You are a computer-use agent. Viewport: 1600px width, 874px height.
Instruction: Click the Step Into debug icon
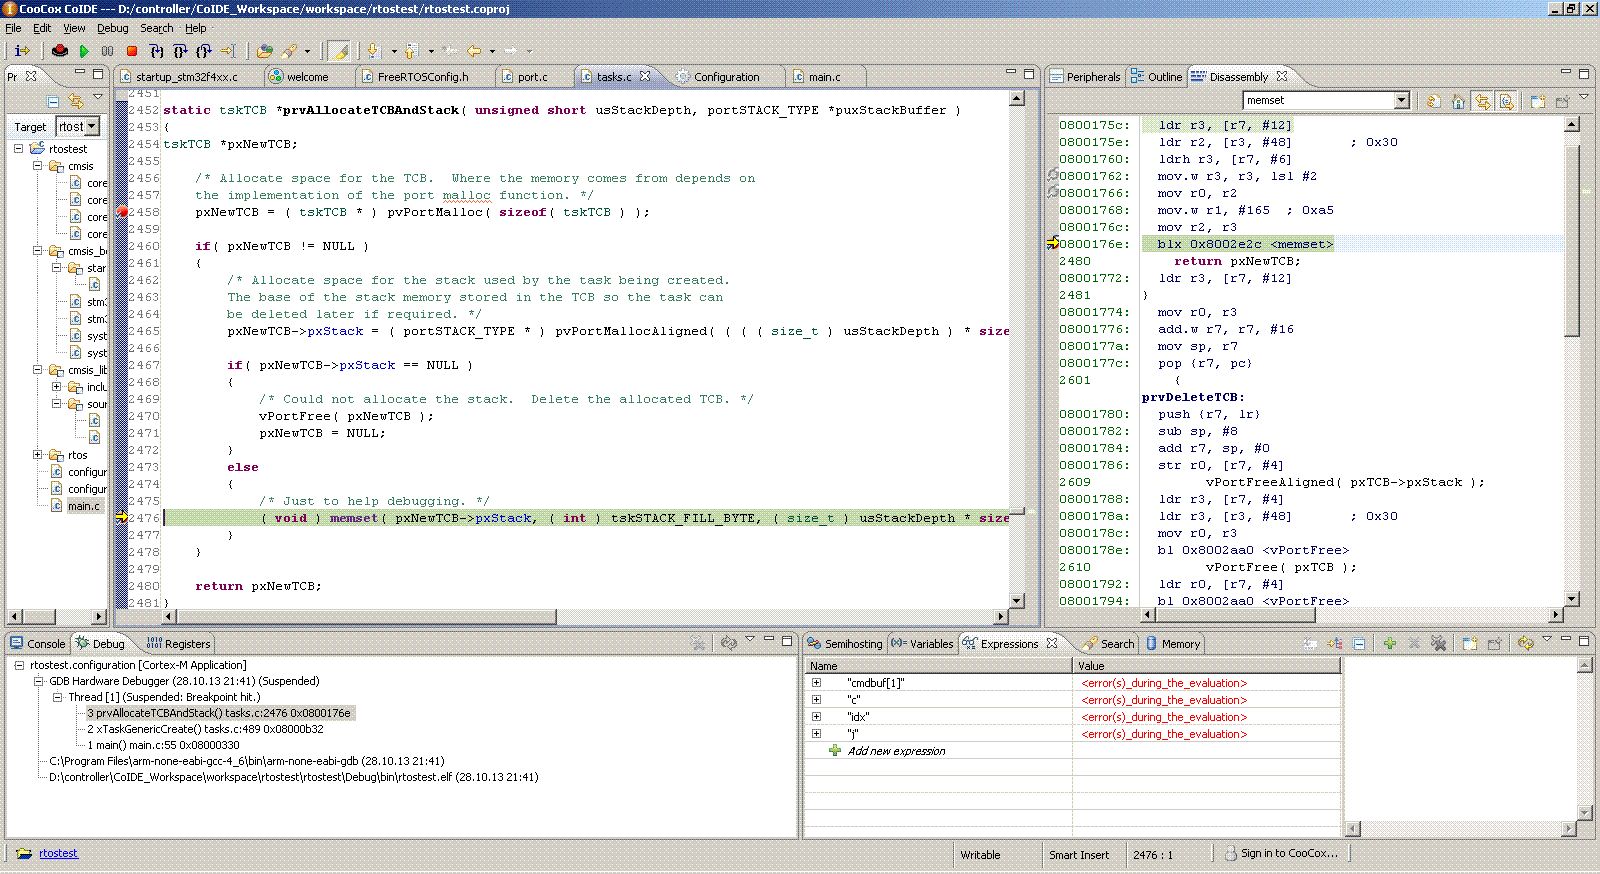click(157, 51)
